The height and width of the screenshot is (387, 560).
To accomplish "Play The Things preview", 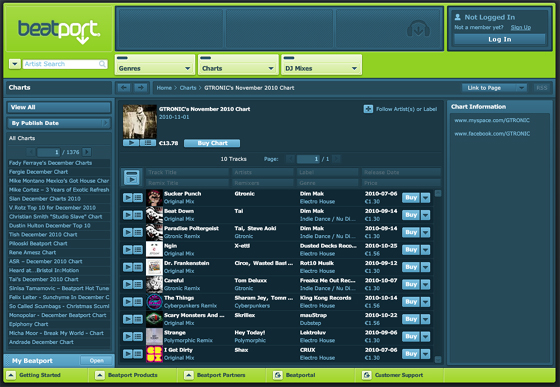I will (128, 302).
